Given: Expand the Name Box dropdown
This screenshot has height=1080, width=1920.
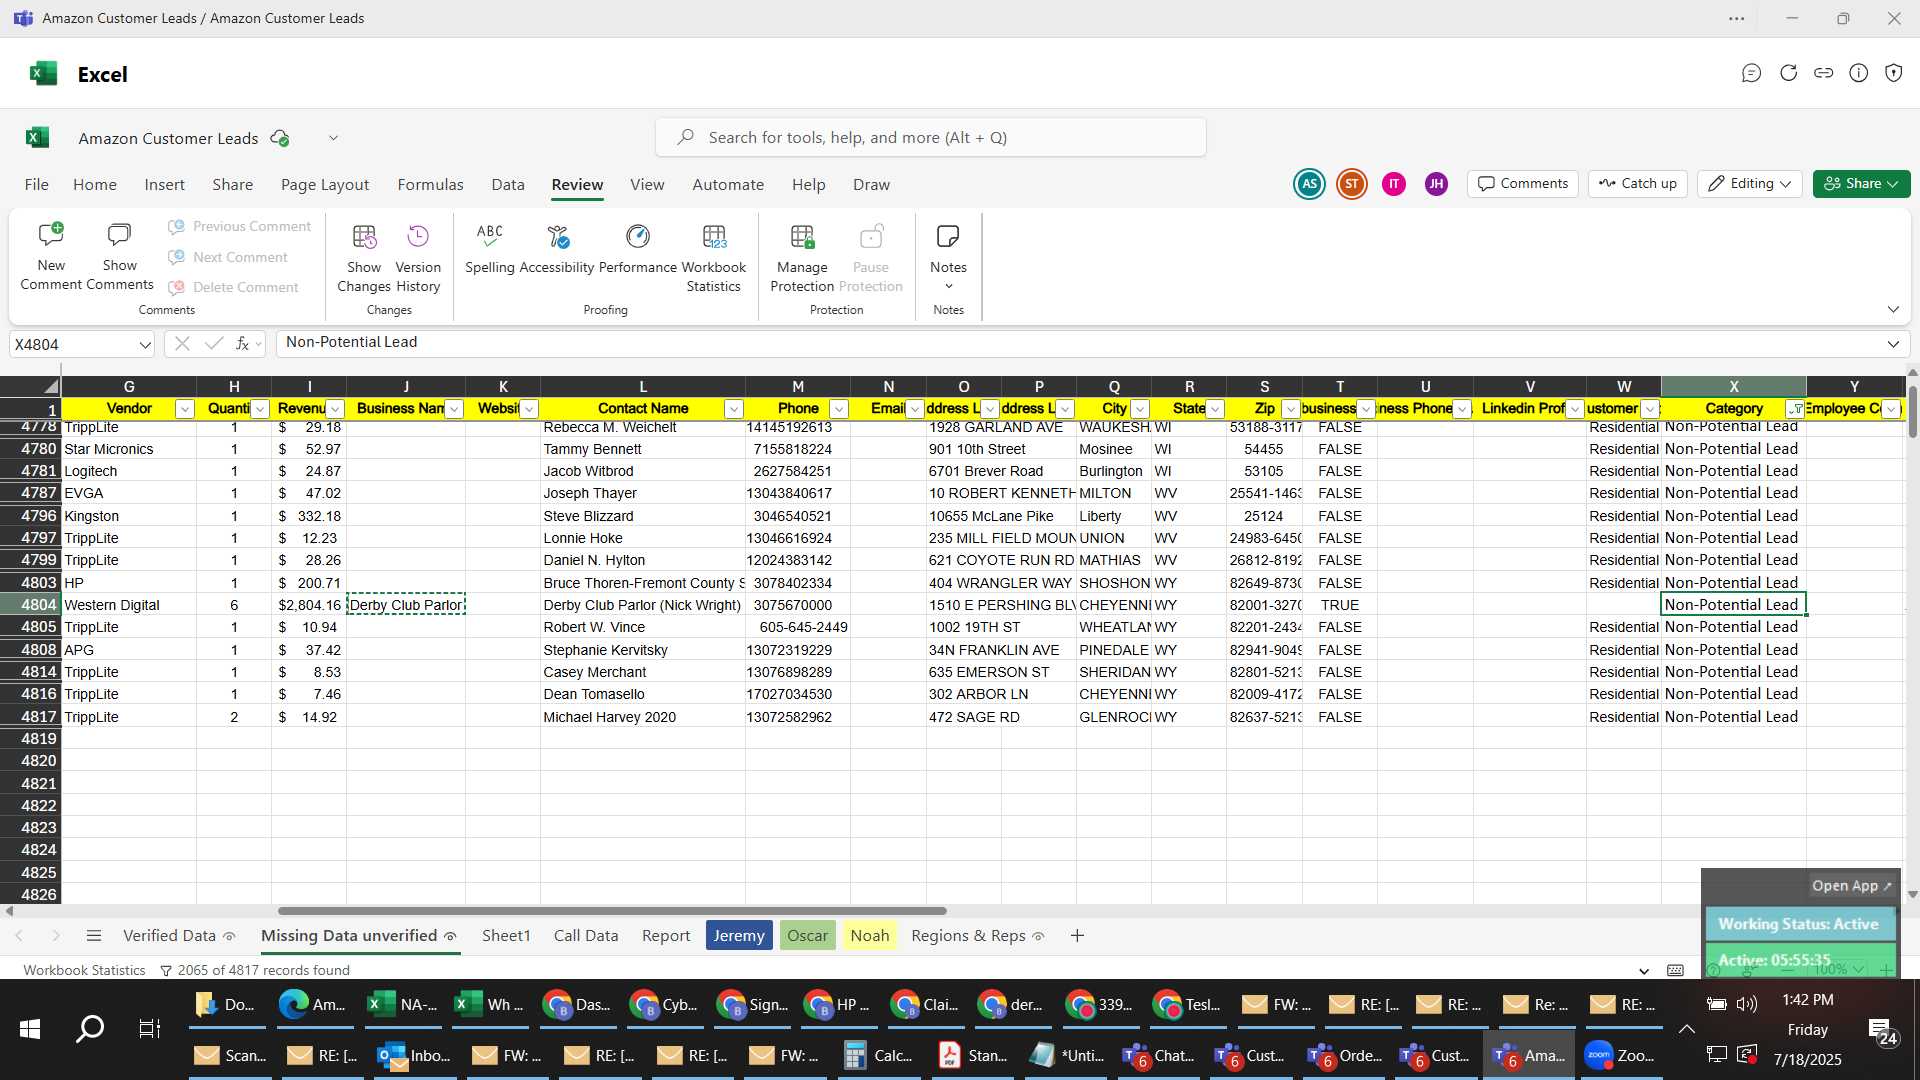Looking at the screenshot, I should click(145, 345).
